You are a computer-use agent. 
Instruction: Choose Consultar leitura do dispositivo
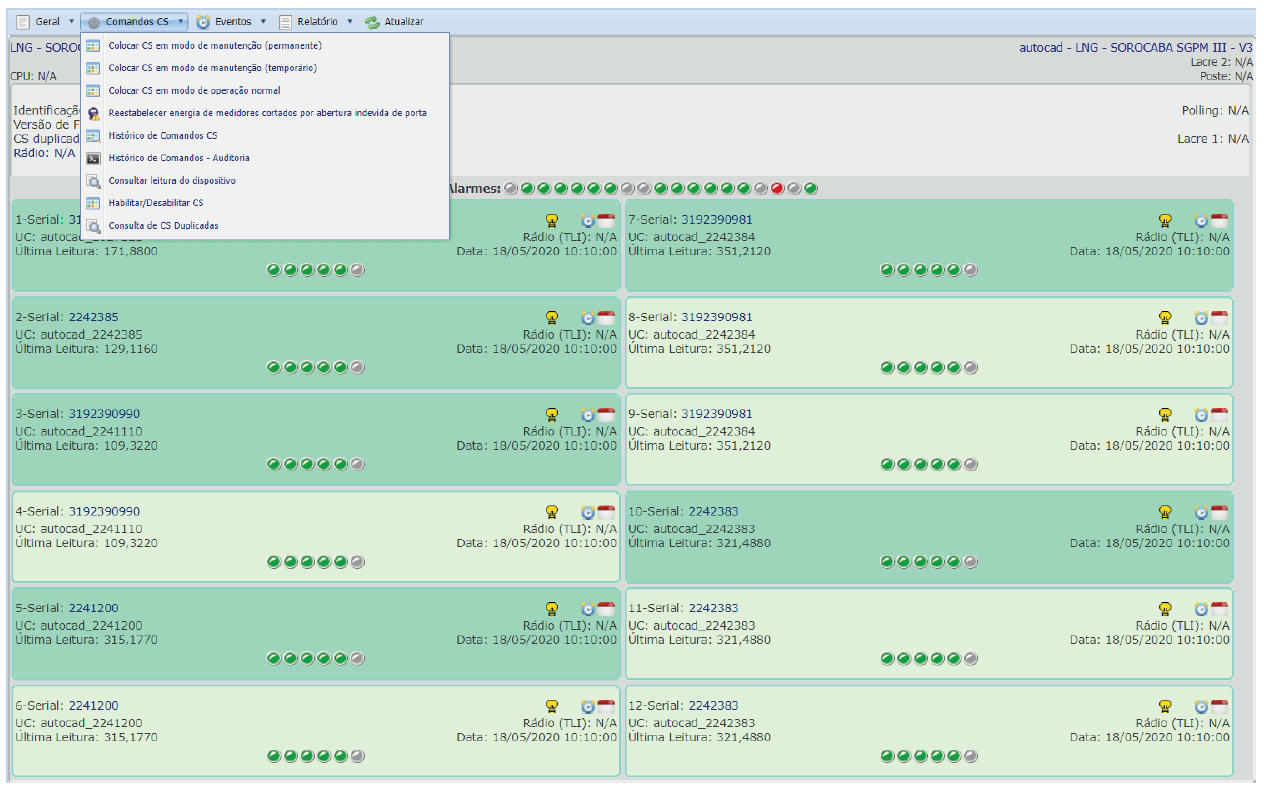[171, 181]
